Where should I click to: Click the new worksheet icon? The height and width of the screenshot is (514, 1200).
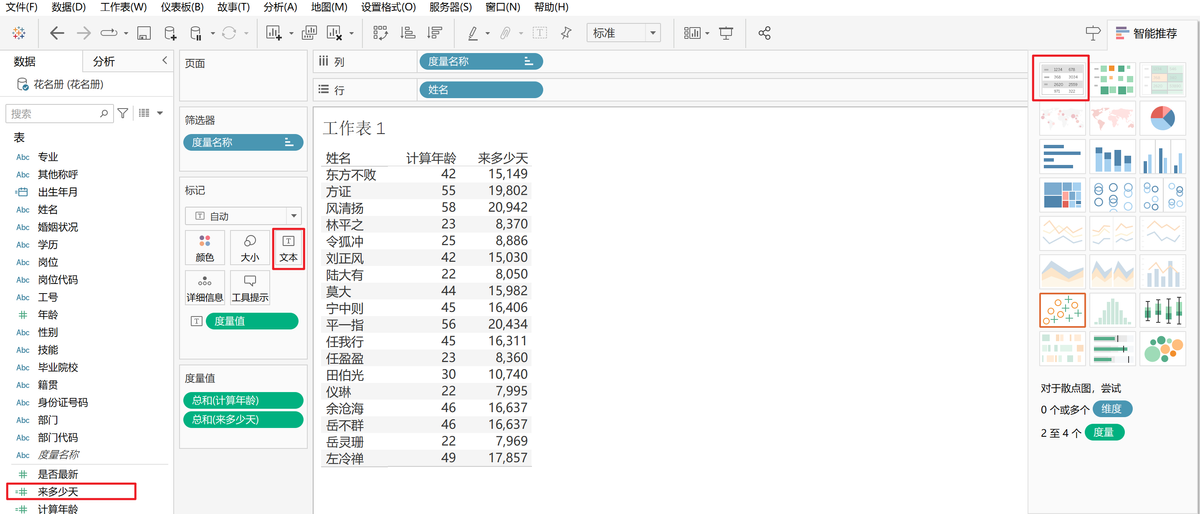pos(274,33)
